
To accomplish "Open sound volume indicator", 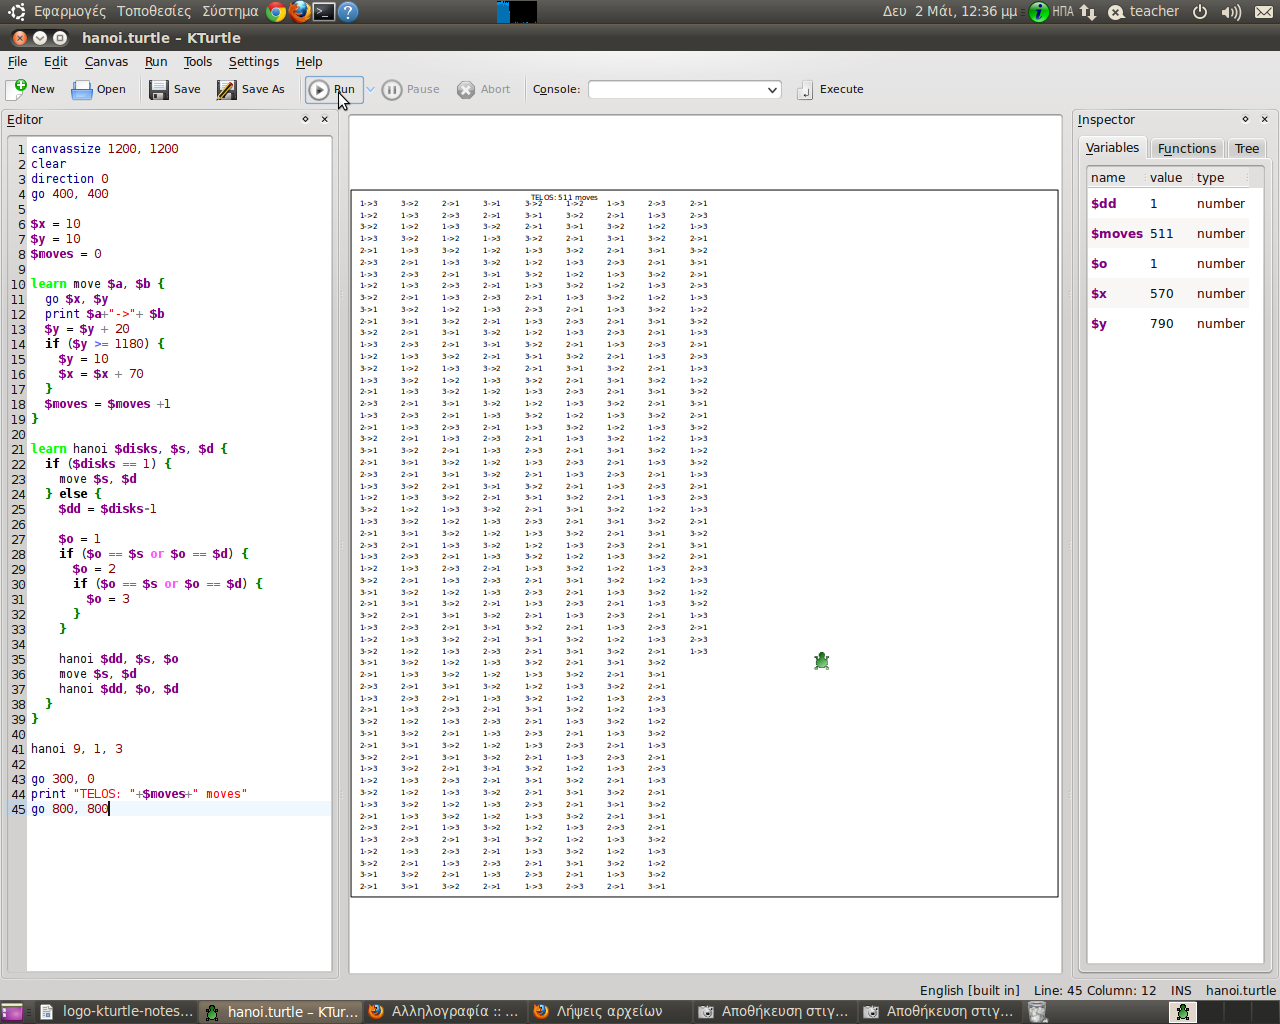I will (x=1231, y=11).
